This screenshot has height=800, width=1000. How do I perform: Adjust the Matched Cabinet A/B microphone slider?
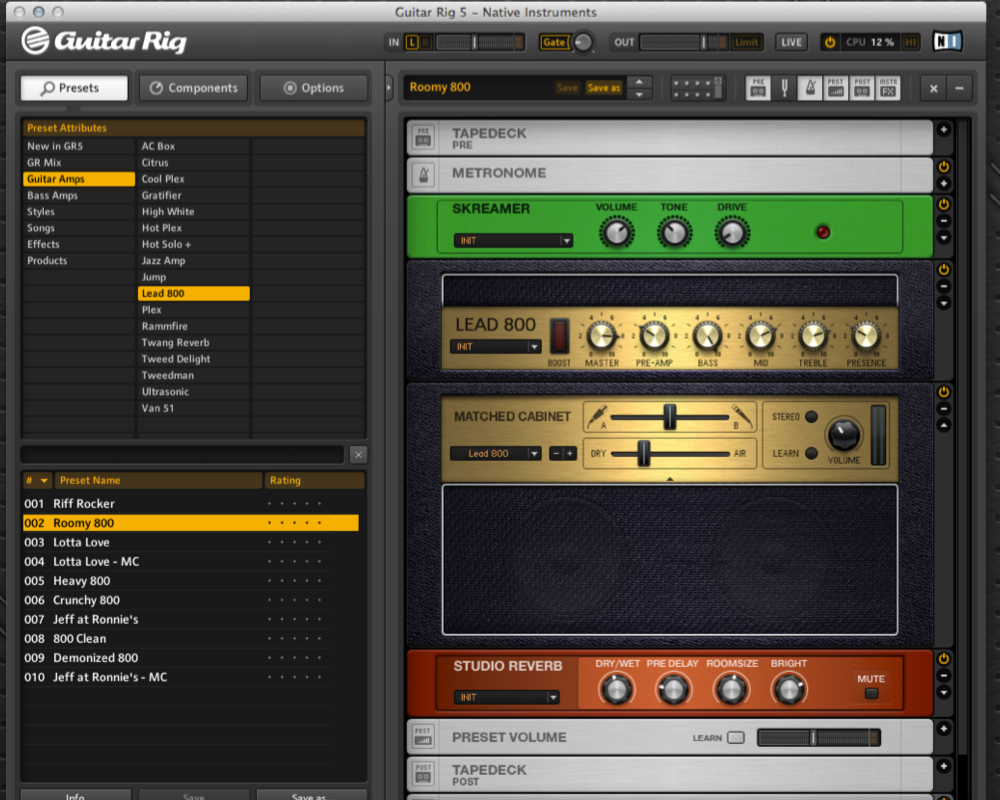point(670,417)
